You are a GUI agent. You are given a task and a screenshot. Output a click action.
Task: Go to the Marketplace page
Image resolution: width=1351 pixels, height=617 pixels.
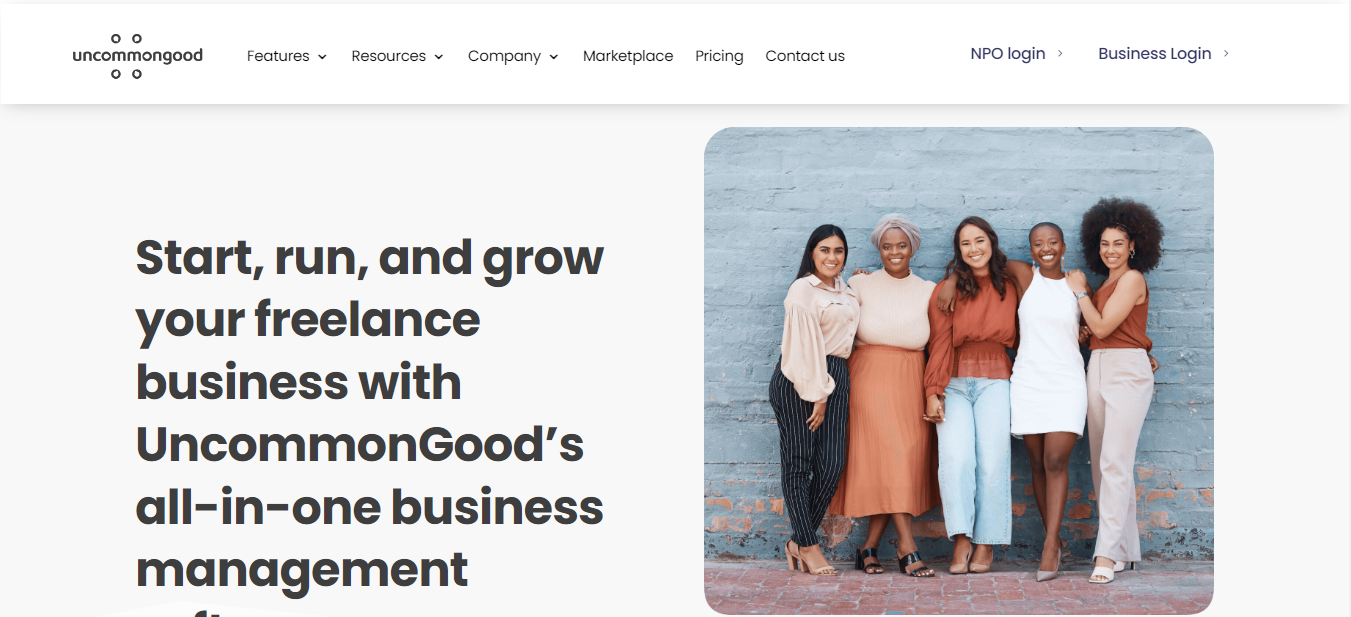628,56
